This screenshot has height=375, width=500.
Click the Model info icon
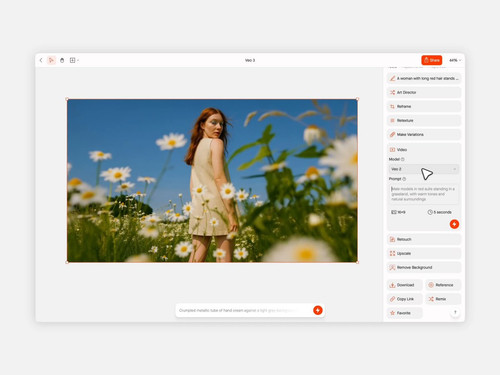pos(403,159)
